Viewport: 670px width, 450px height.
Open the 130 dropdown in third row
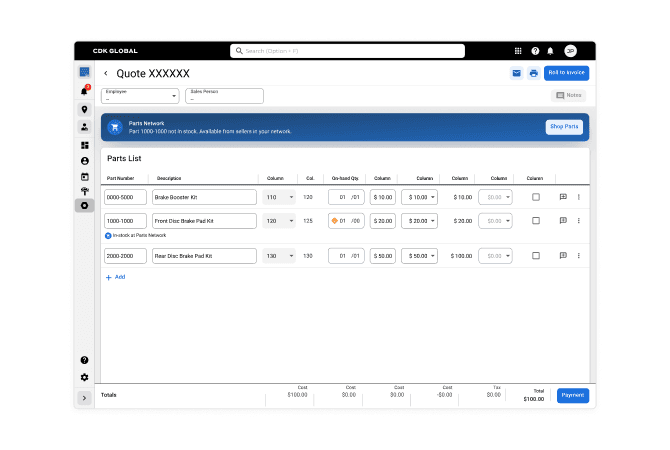pos(279,256)
